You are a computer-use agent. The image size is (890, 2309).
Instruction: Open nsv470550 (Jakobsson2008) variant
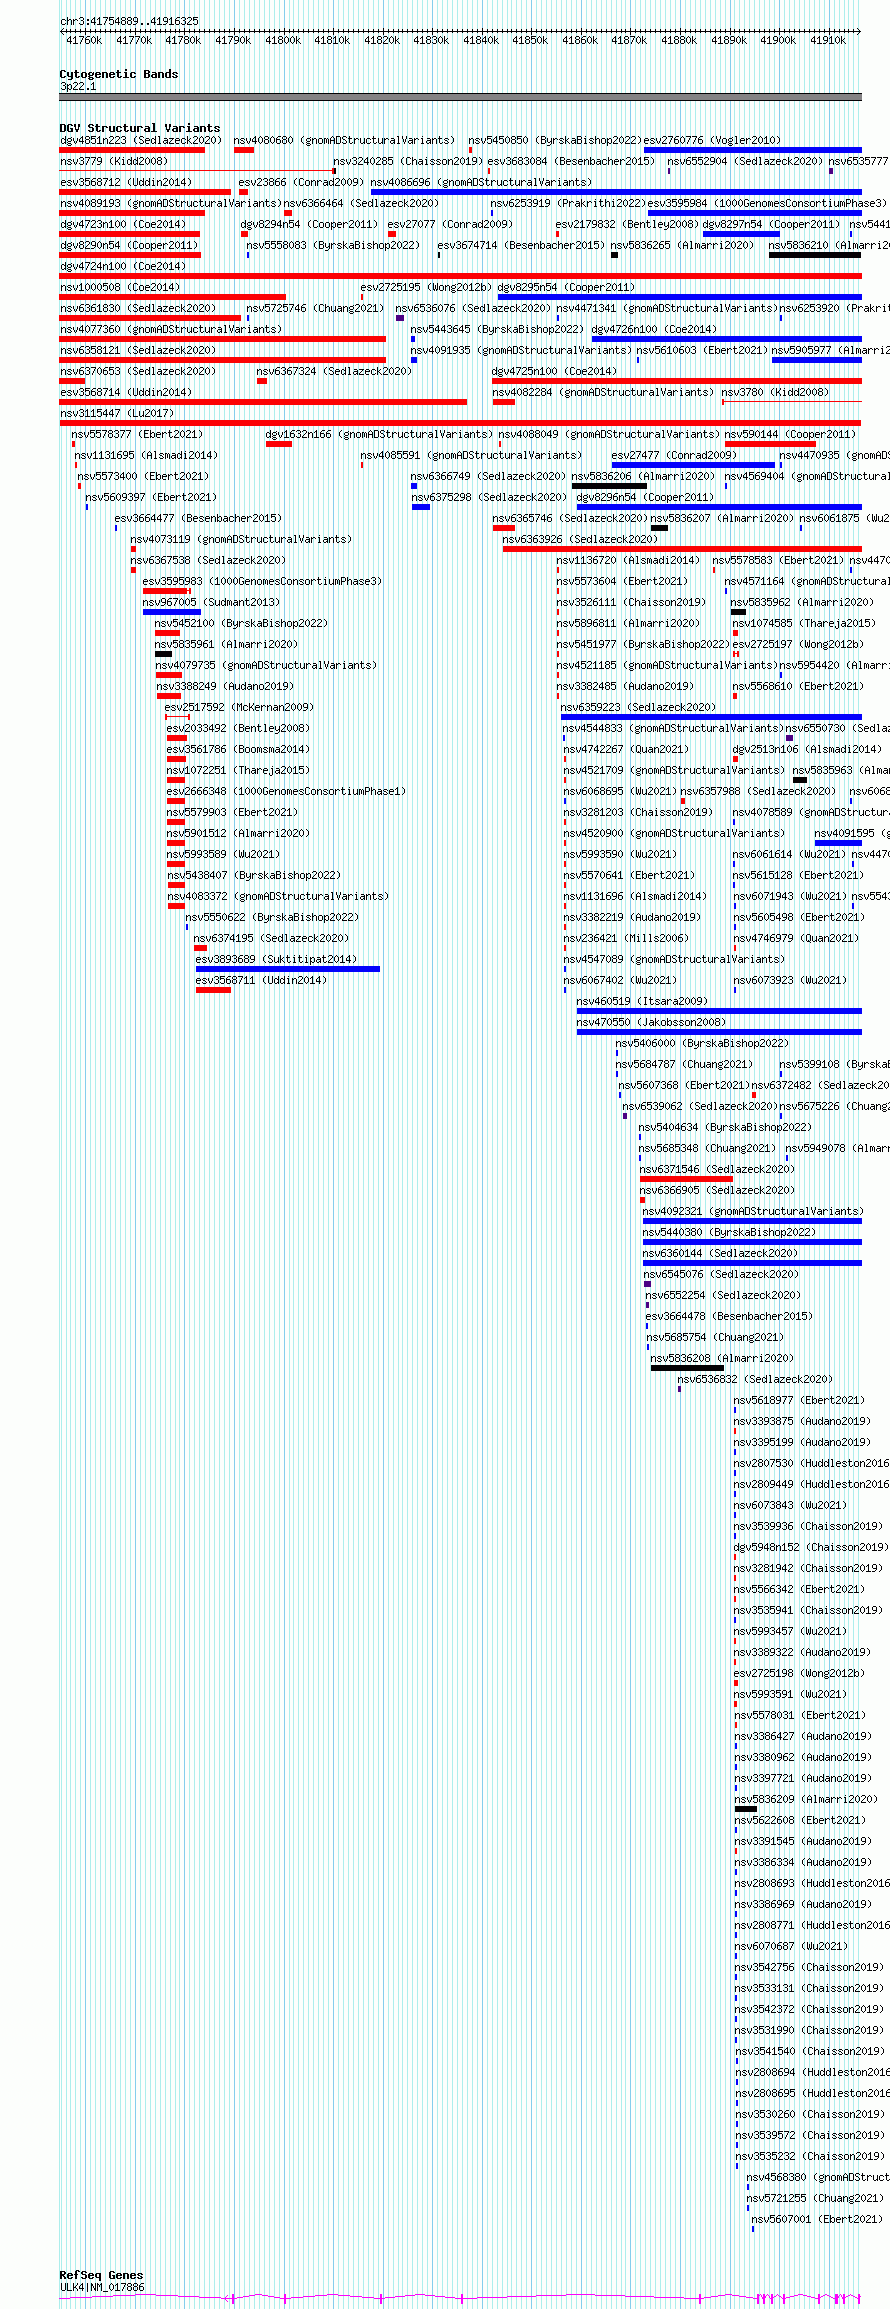tap(651, 1022)
